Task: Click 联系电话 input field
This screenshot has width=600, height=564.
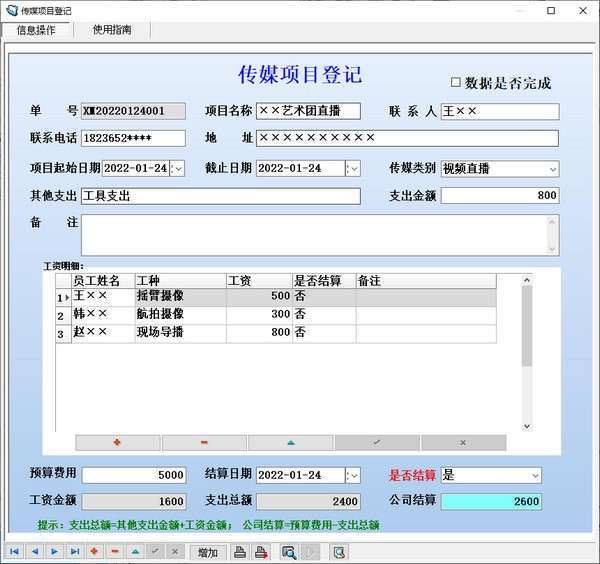Action: click(133, 139)
